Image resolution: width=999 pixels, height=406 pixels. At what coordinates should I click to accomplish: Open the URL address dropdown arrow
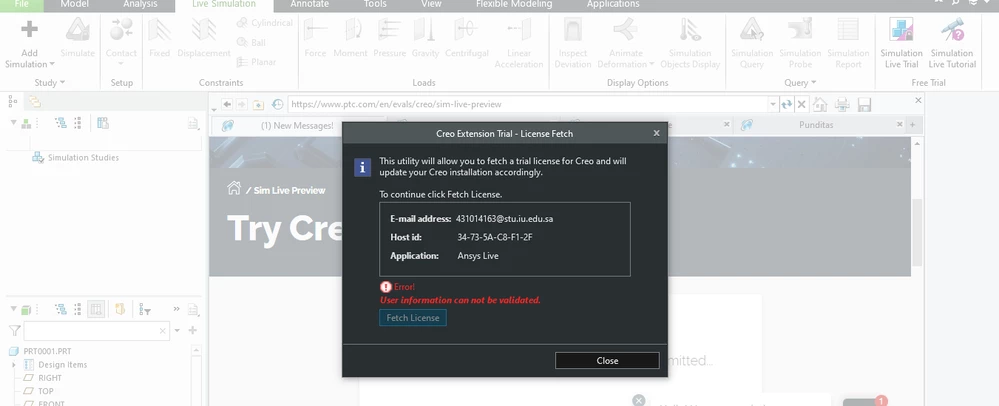(773, 105)
